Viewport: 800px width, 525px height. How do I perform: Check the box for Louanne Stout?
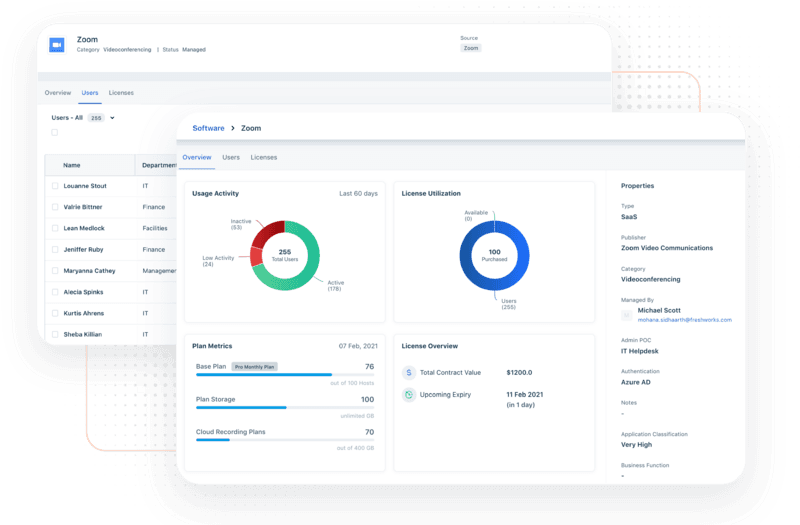(55, 186)
